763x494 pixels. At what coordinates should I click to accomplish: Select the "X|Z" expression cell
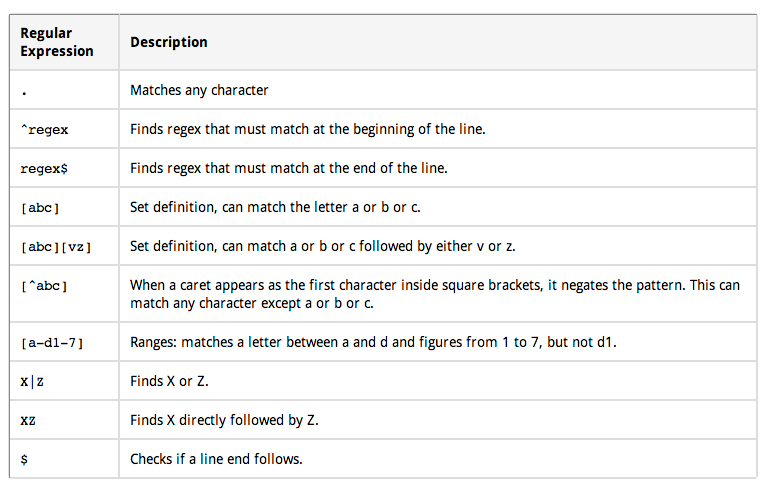tap(32, 382)
